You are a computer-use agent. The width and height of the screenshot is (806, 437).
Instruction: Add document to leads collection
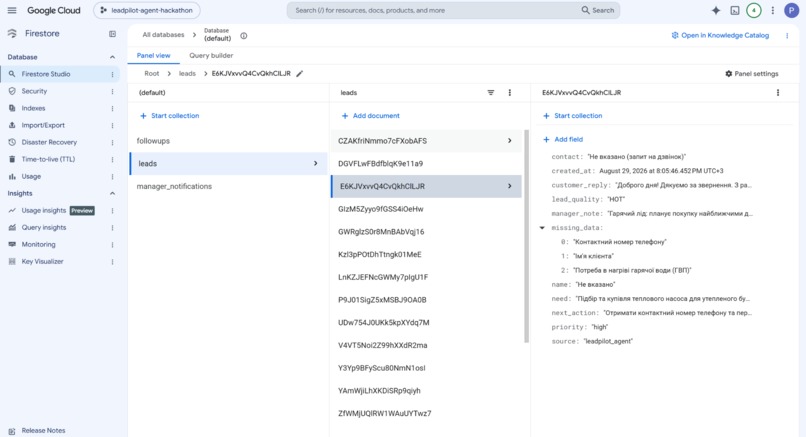(x=371, y=116)
